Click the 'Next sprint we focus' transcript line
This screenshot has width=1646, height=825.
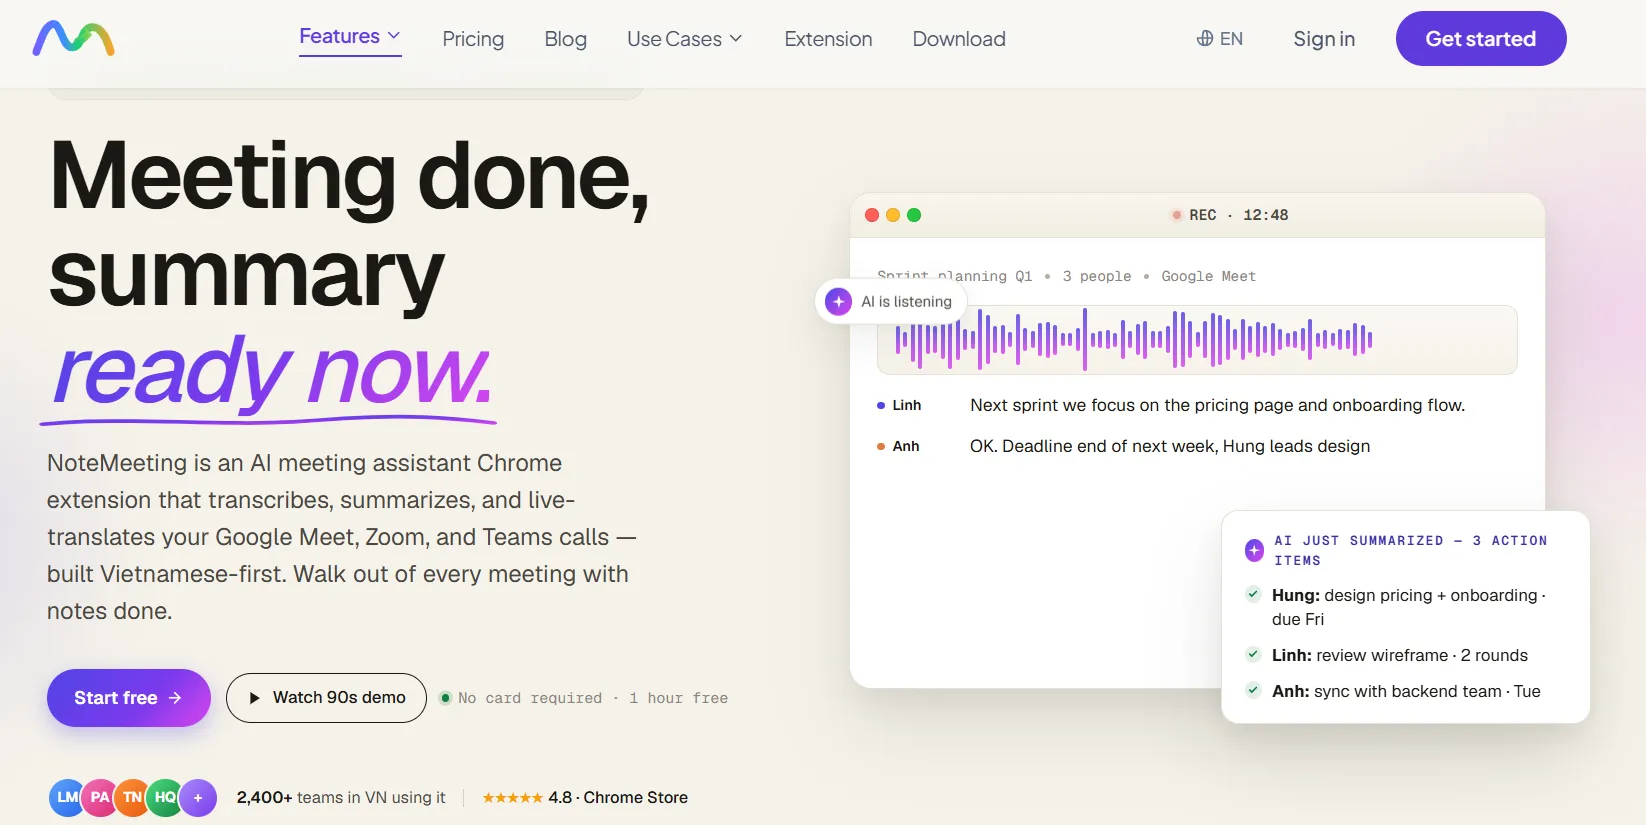pyautogui.click(x=1217, y=405)
